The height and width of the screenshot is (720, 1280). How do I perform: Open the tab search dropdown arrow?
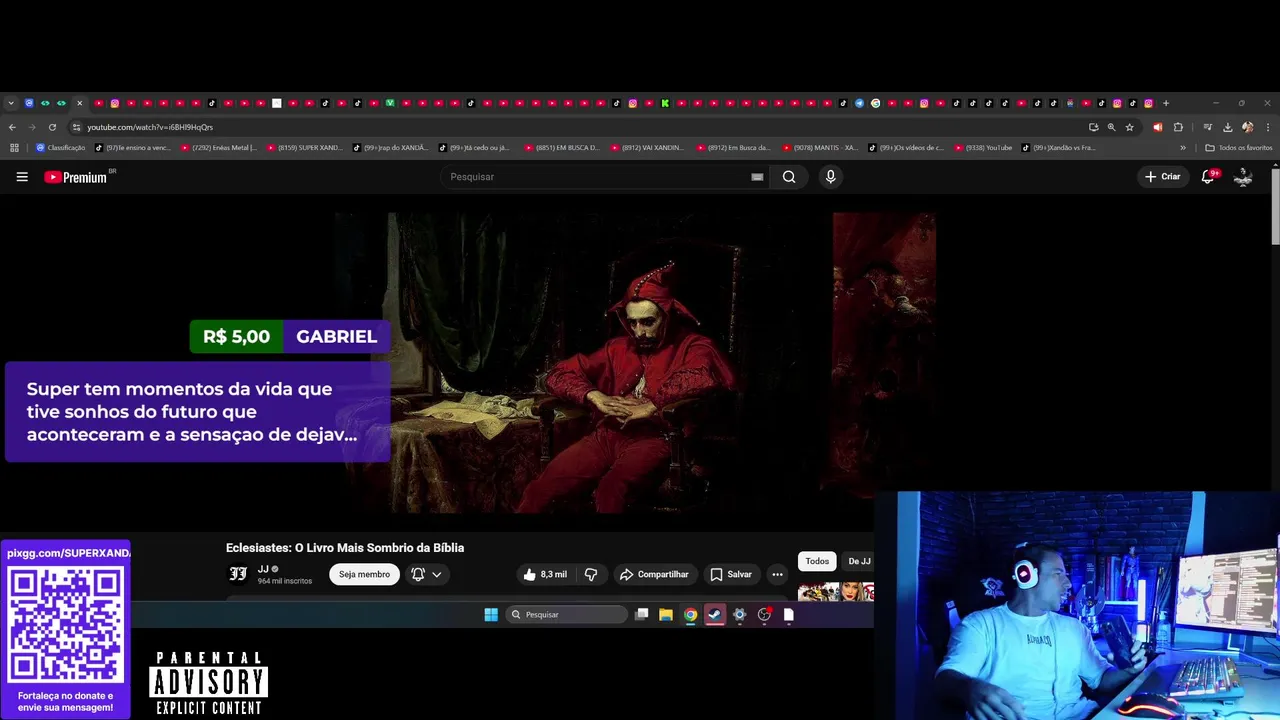tap(11, 103)
